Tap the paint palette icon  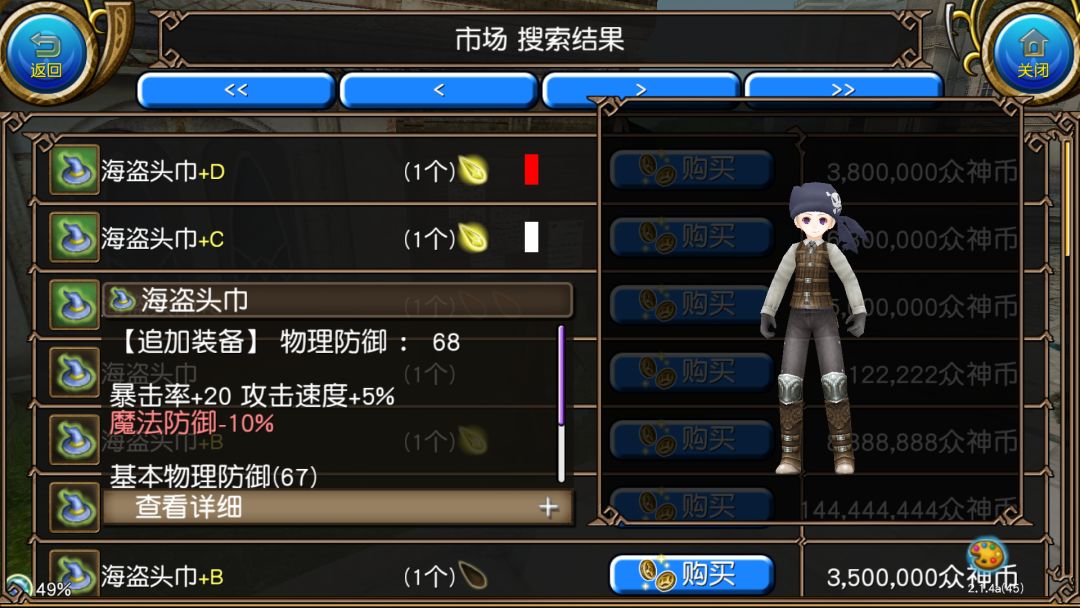pos(988,556)
